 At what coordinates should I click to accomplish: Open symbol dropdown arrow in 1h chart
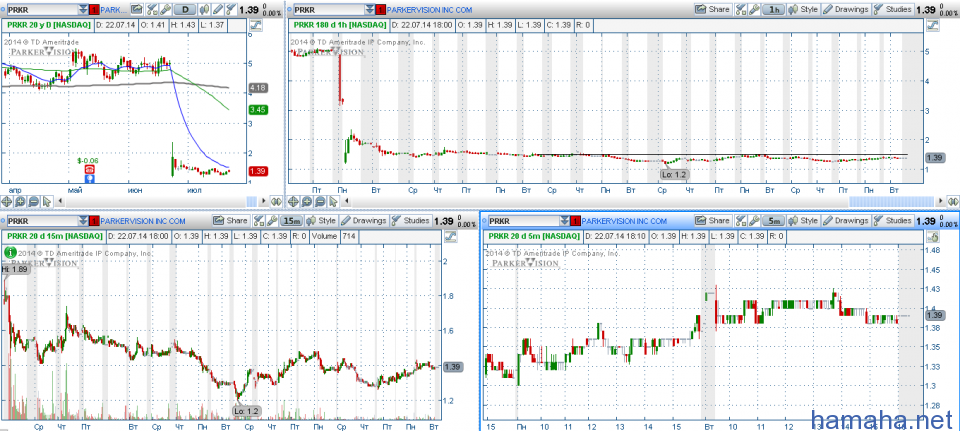(x=369, y=9)
